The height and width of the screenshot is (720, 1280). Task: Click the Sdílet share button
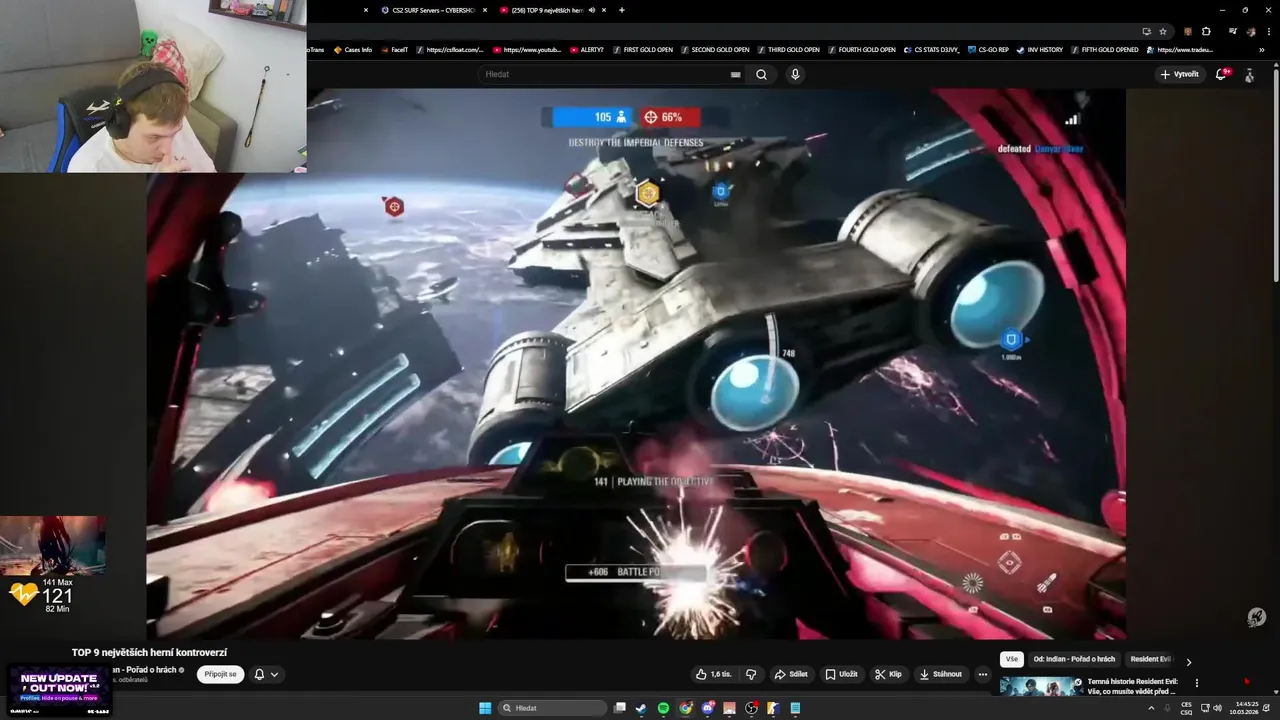coord(791,674)
